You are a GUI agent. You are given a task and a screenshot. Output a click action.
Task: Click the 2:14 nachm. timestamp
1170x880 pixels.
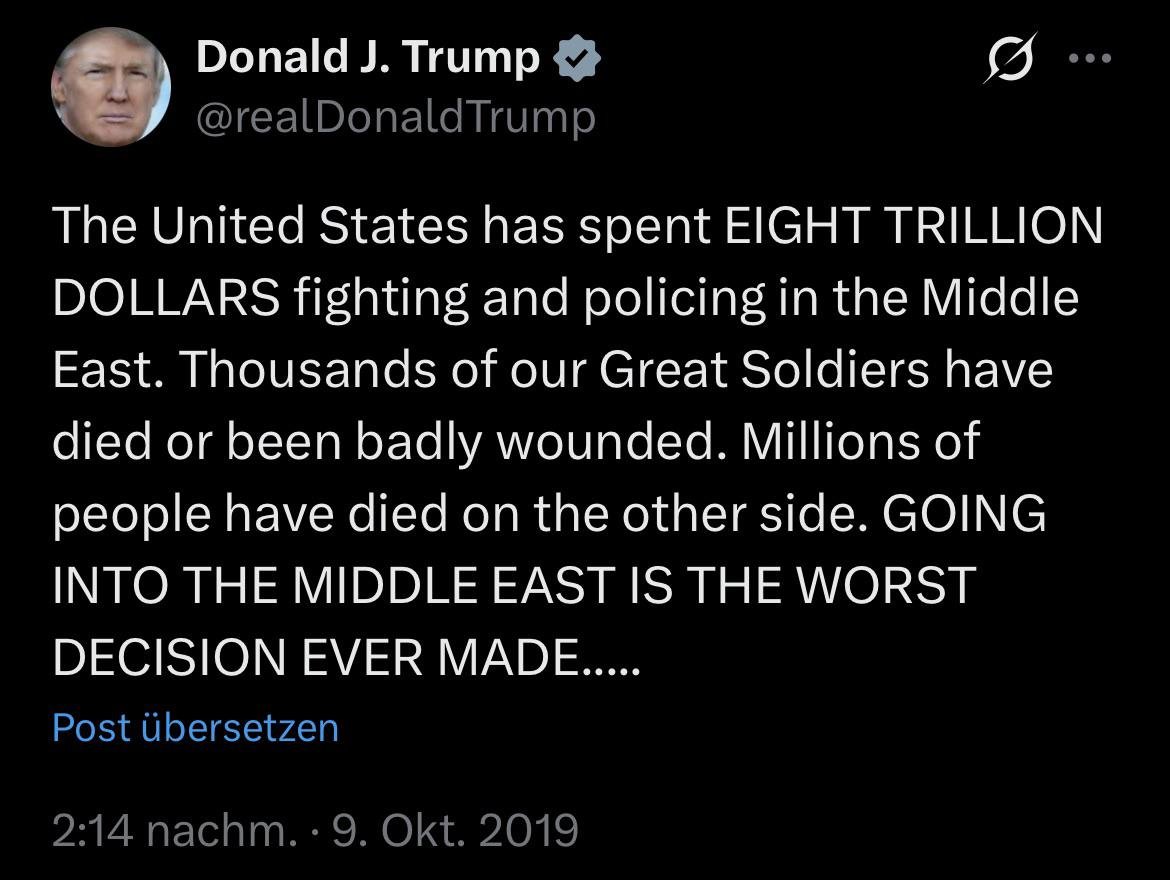coord(174,830)
